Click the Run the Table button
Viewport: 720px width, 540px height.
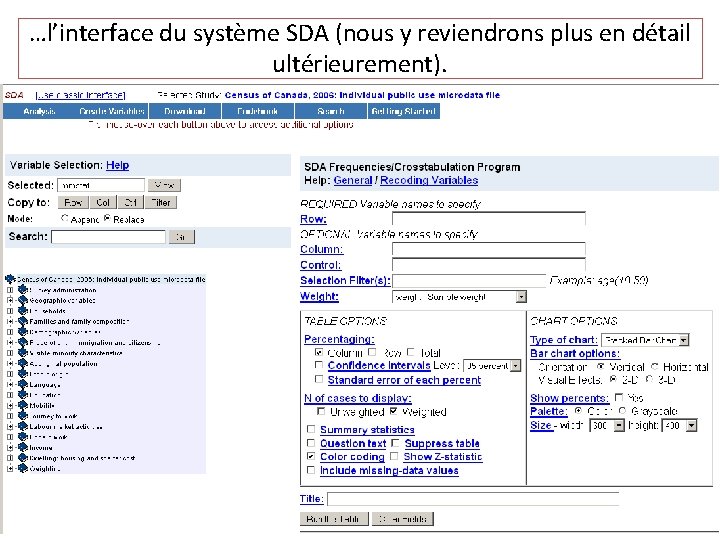click(334, 519)
